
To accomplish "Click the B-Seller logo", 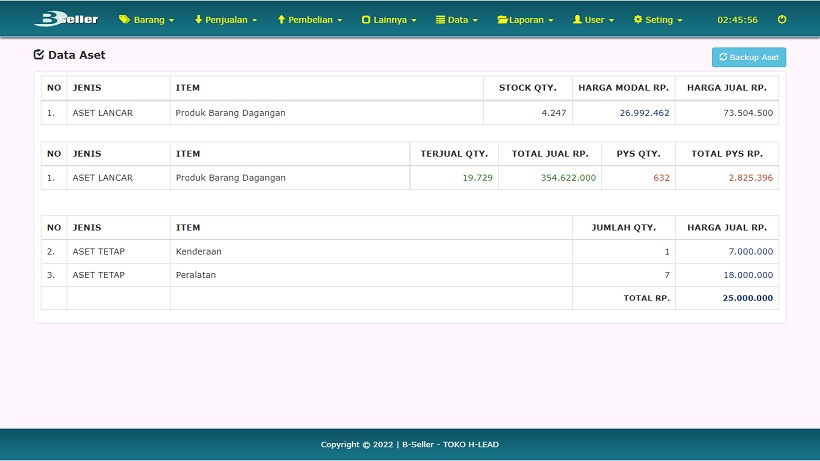I will tap(66, 19).
